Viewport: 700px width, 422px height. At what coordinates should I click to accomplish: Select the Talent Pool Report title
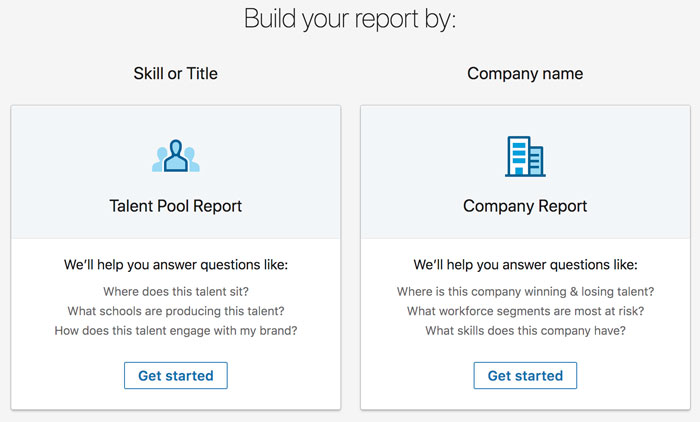point(176,207)
